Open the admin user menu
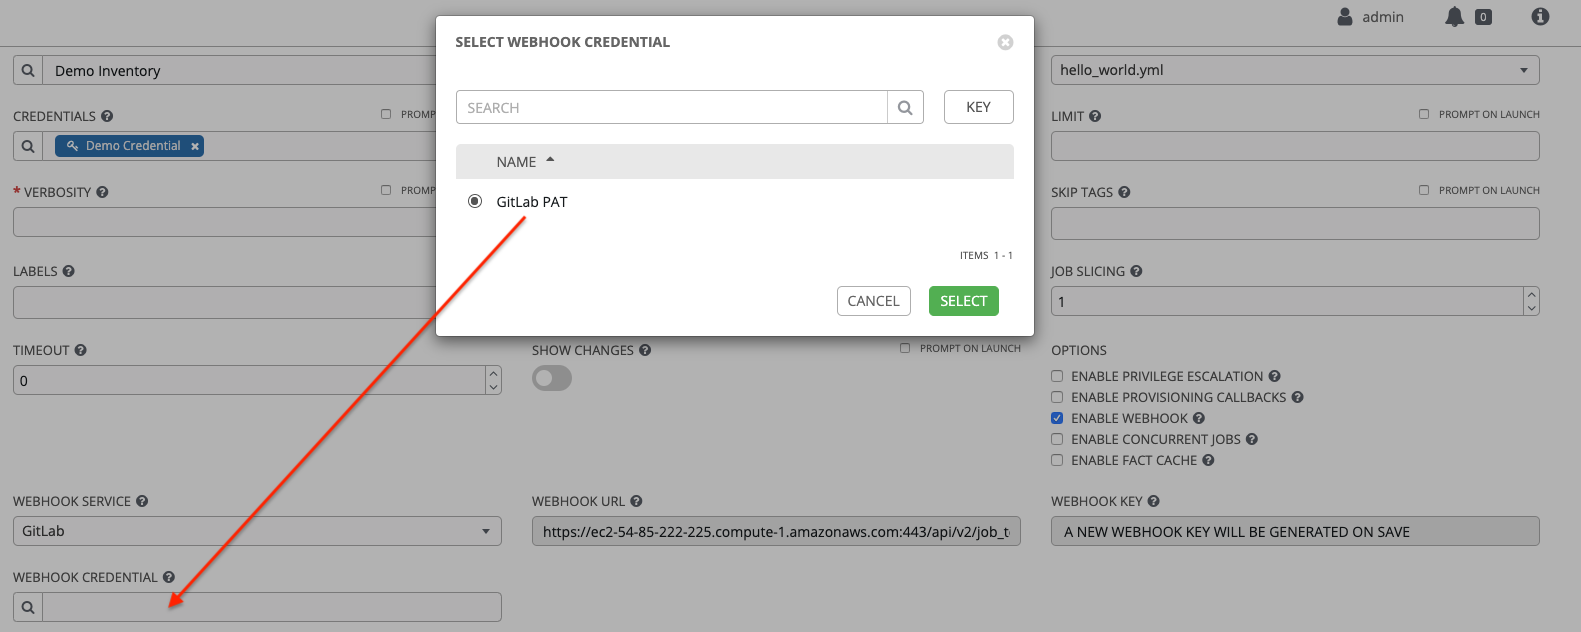Viewport: 1581px width, 632px height. pyautogui.click(x=1371, y=17)
